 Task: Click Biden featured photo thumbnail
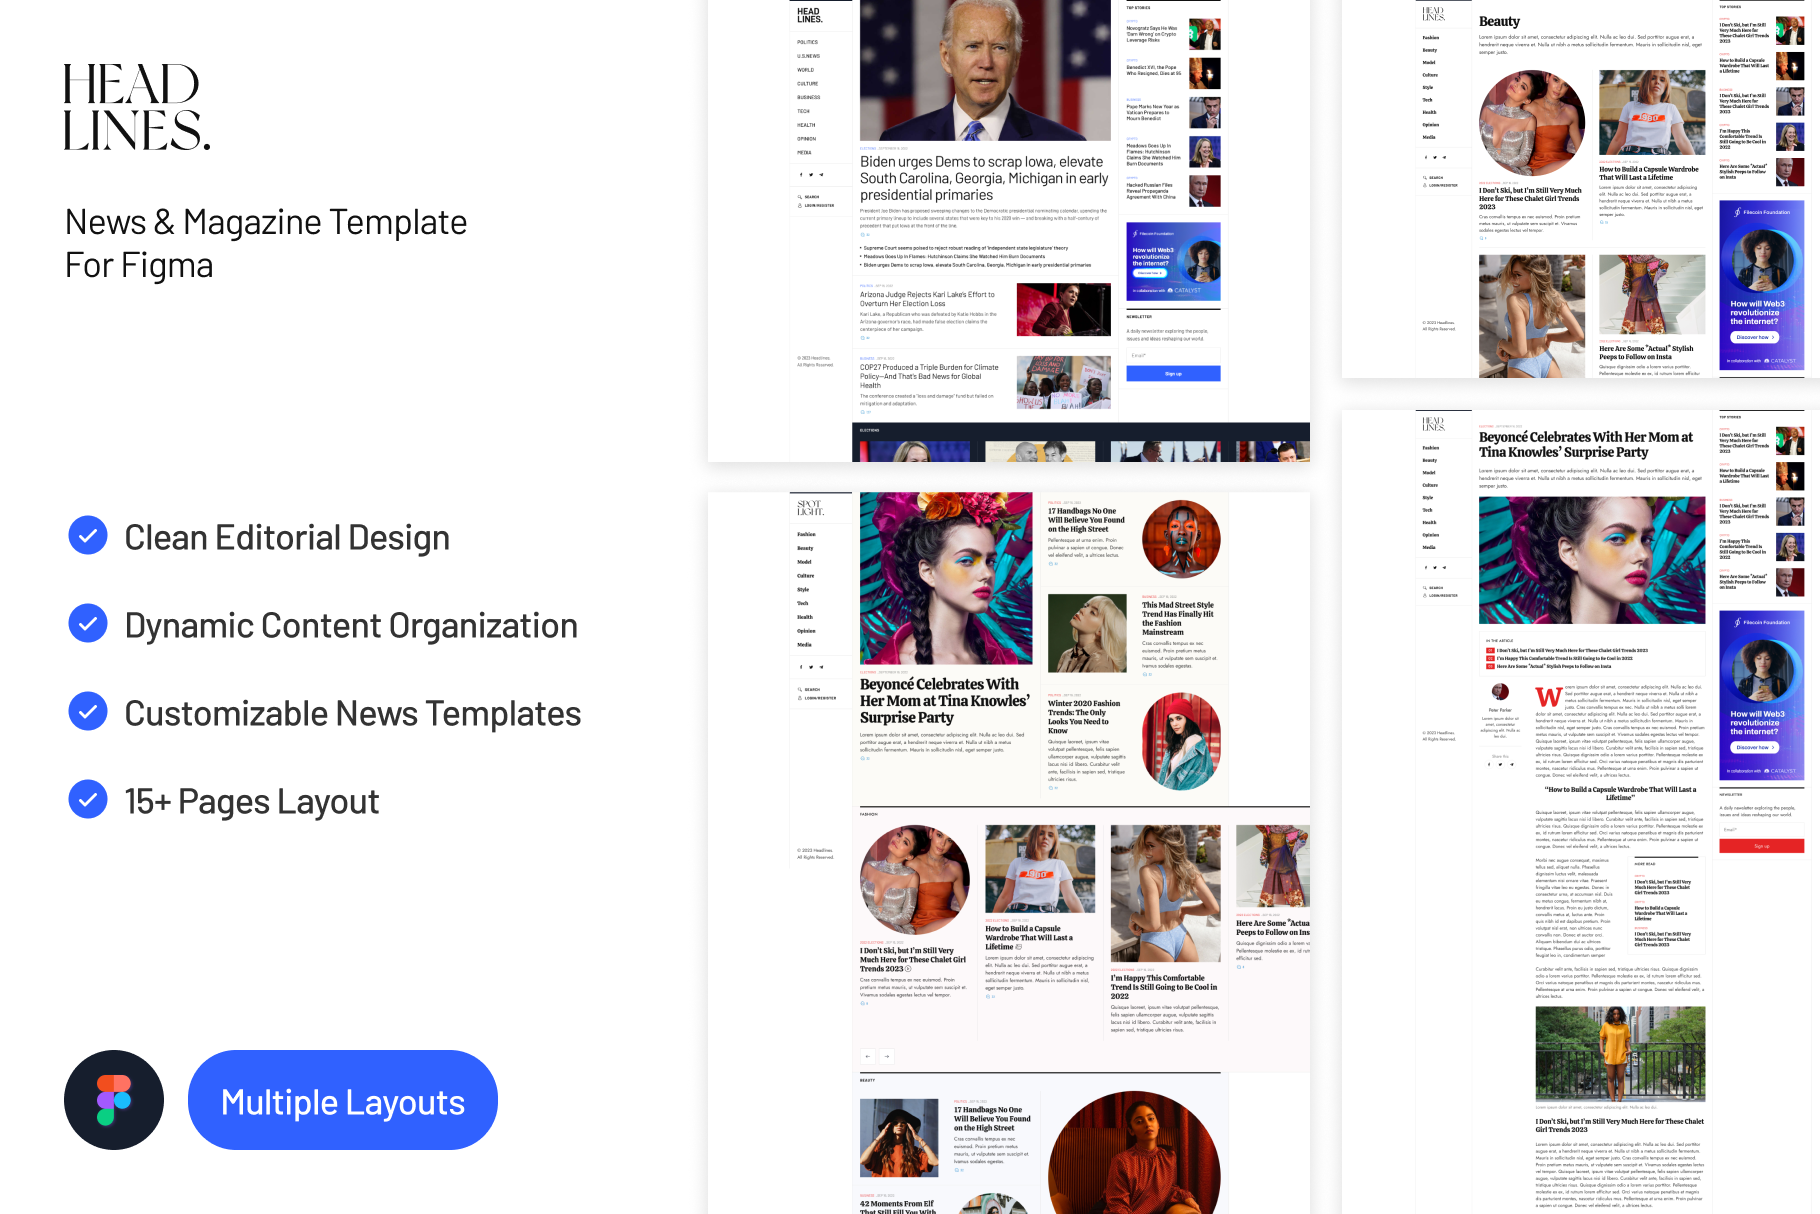[984, 70]
